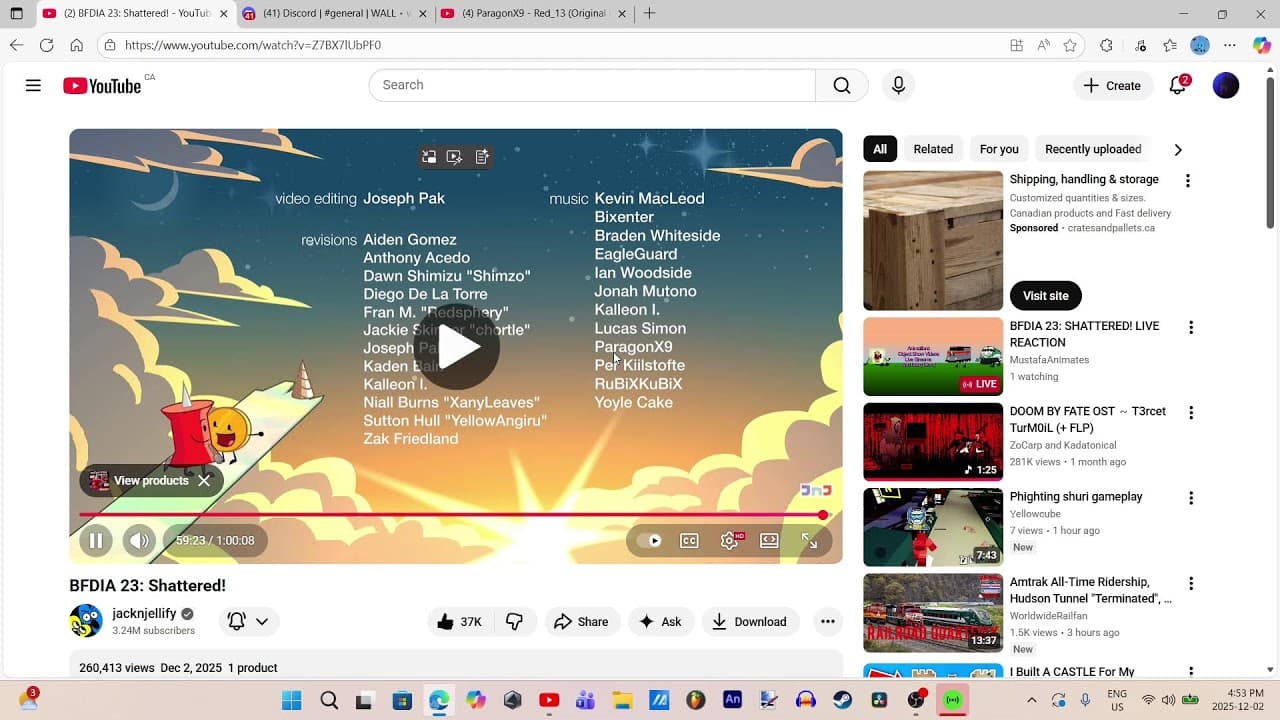
Task: Open the Read aloud icon
Action: [1043, 45]
